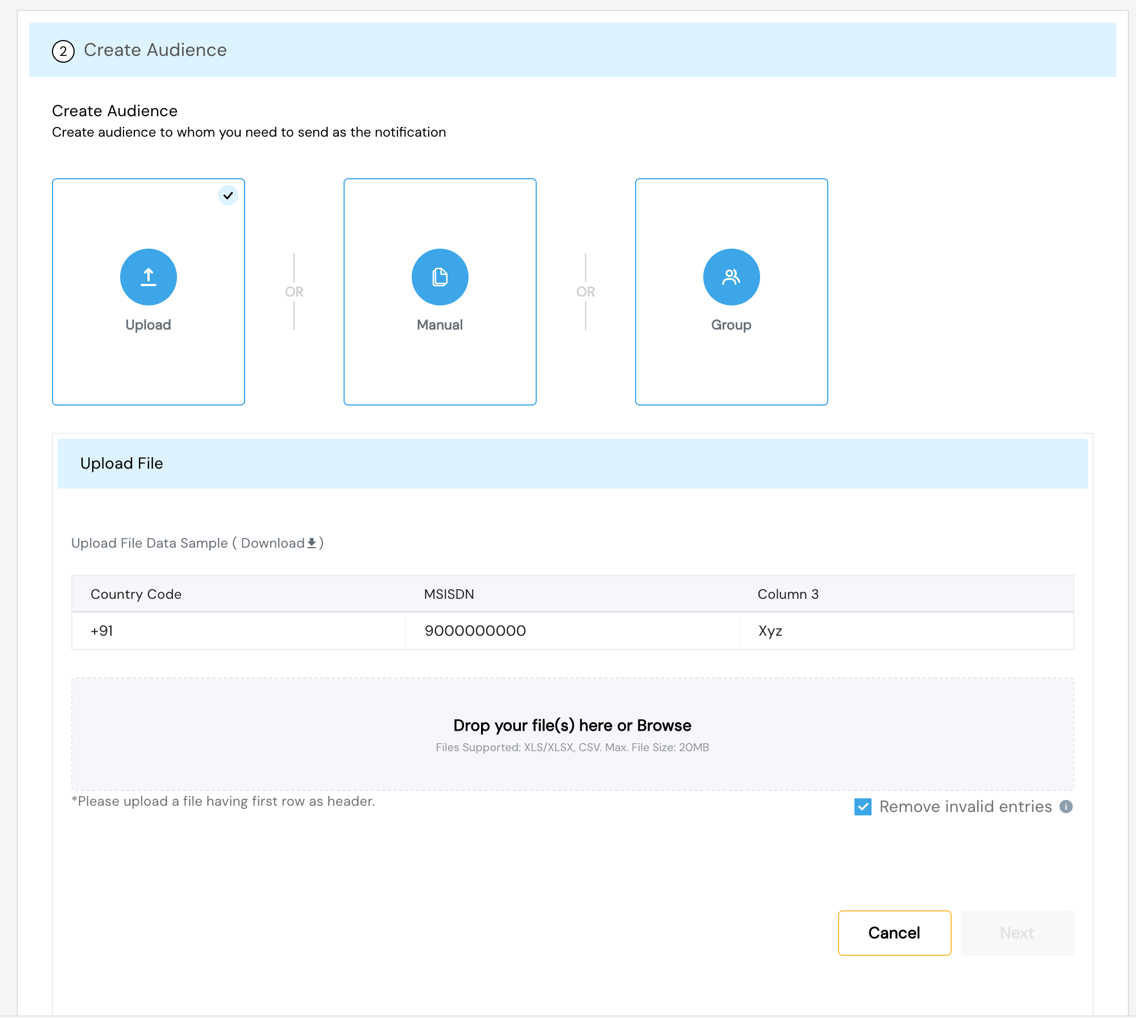The image size is (1136, 1018).
Task: Click the Upload card label
Action: [149, 325]
